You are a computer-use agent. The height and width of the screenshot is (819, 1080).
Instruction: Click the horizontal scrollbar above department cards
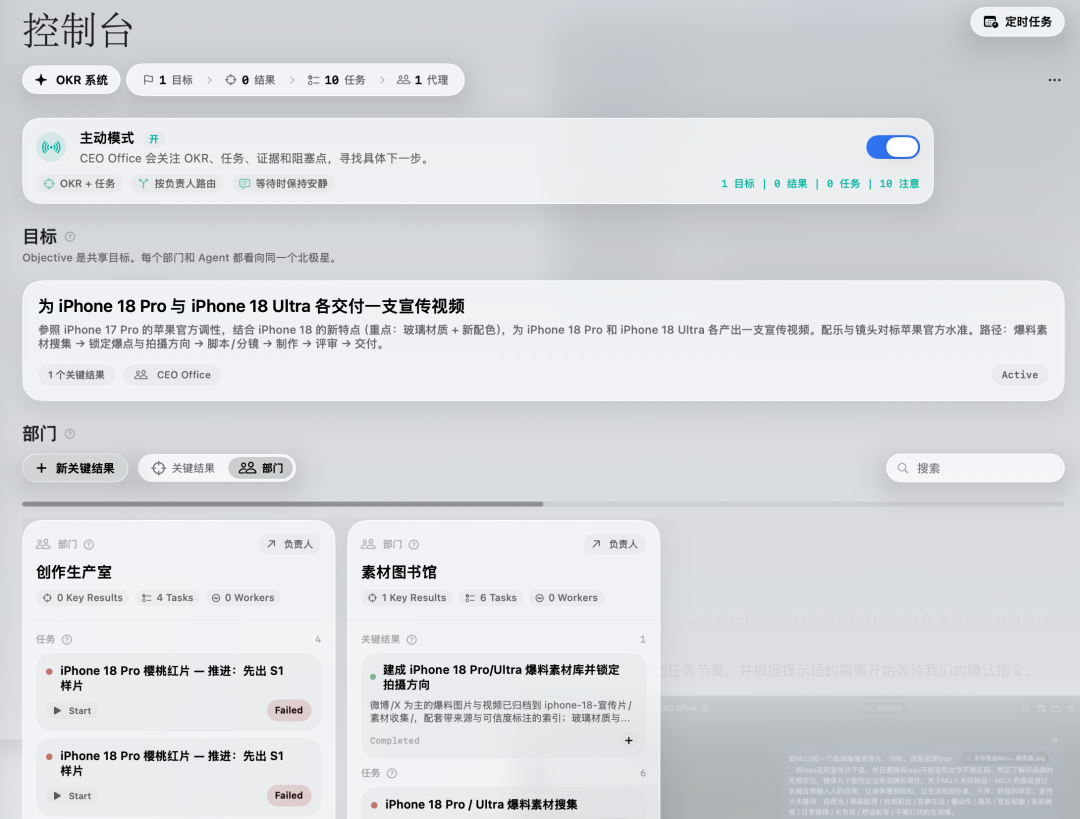click(282, 504)
